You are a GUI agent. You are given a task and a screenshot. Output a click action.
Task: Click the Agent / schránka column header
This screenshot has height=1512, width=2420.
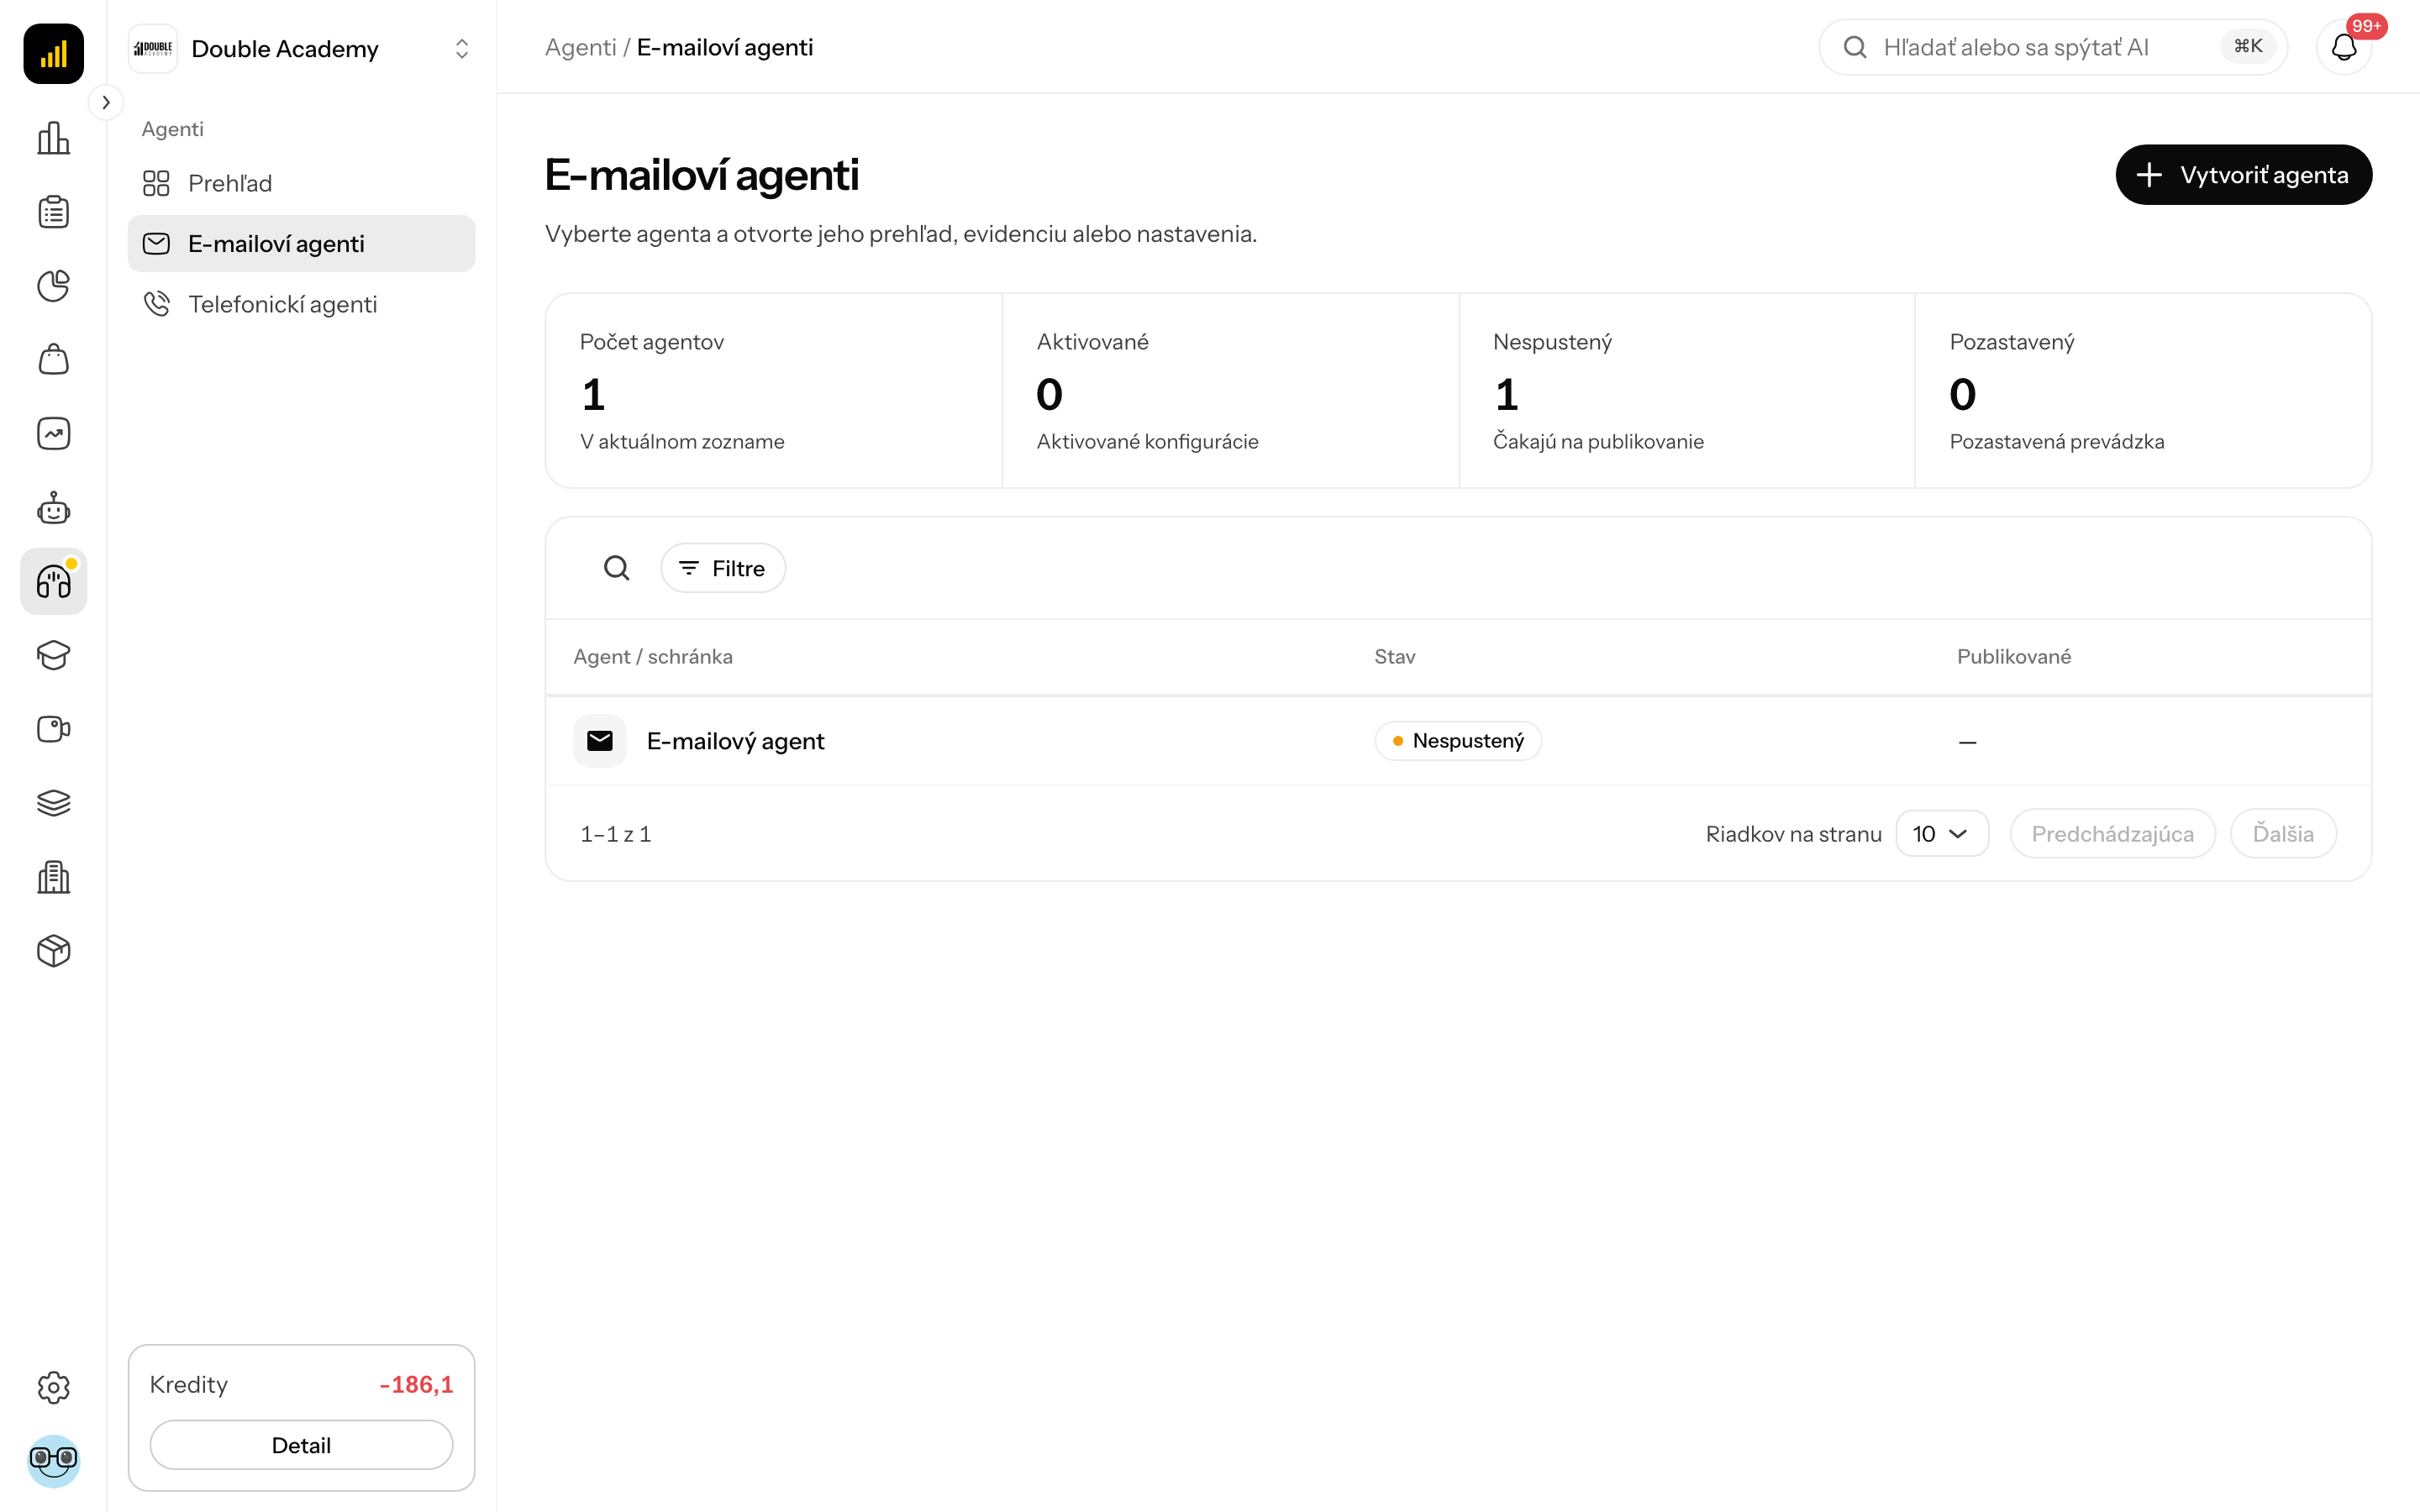tap(652, 656)
